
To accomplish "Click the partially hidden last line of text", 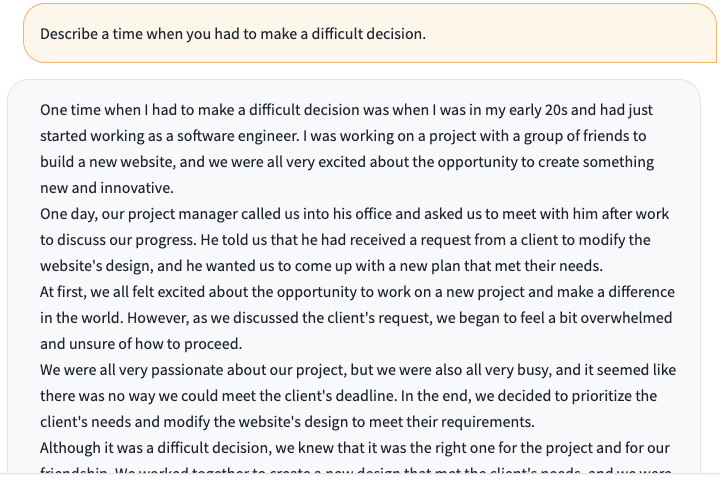I will 356,471.
